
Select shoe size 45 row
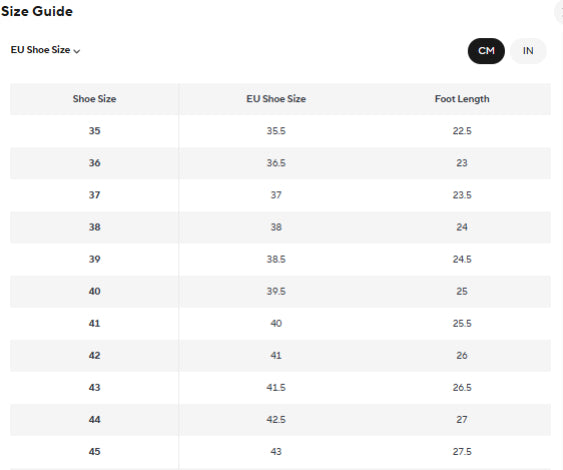coord(280,451)
